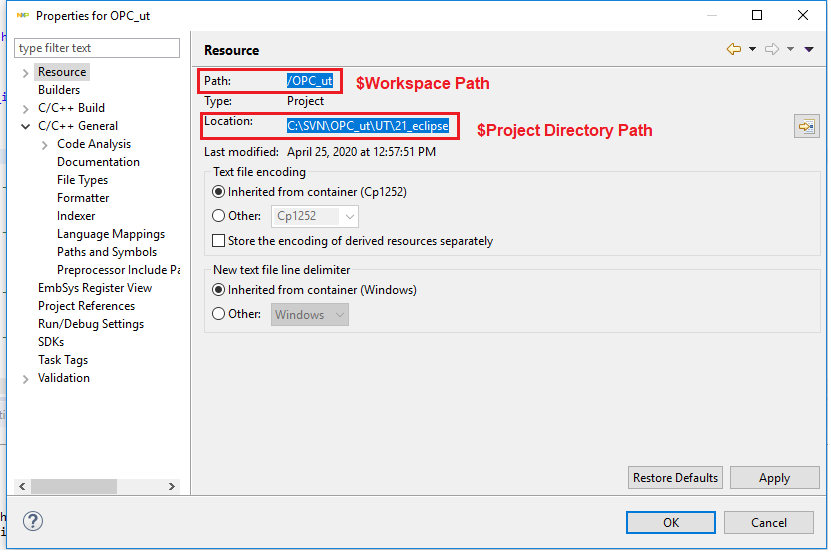The image size is (831, 552).
Task: Click the help question mark icon
Action: (x=32, y=521)
